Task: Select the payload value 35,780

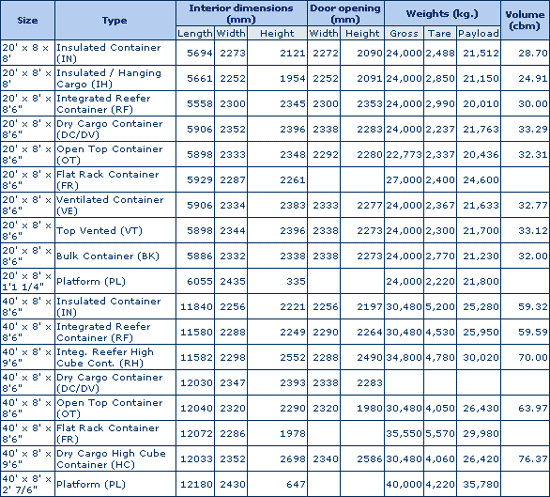Action: [481, 484]
